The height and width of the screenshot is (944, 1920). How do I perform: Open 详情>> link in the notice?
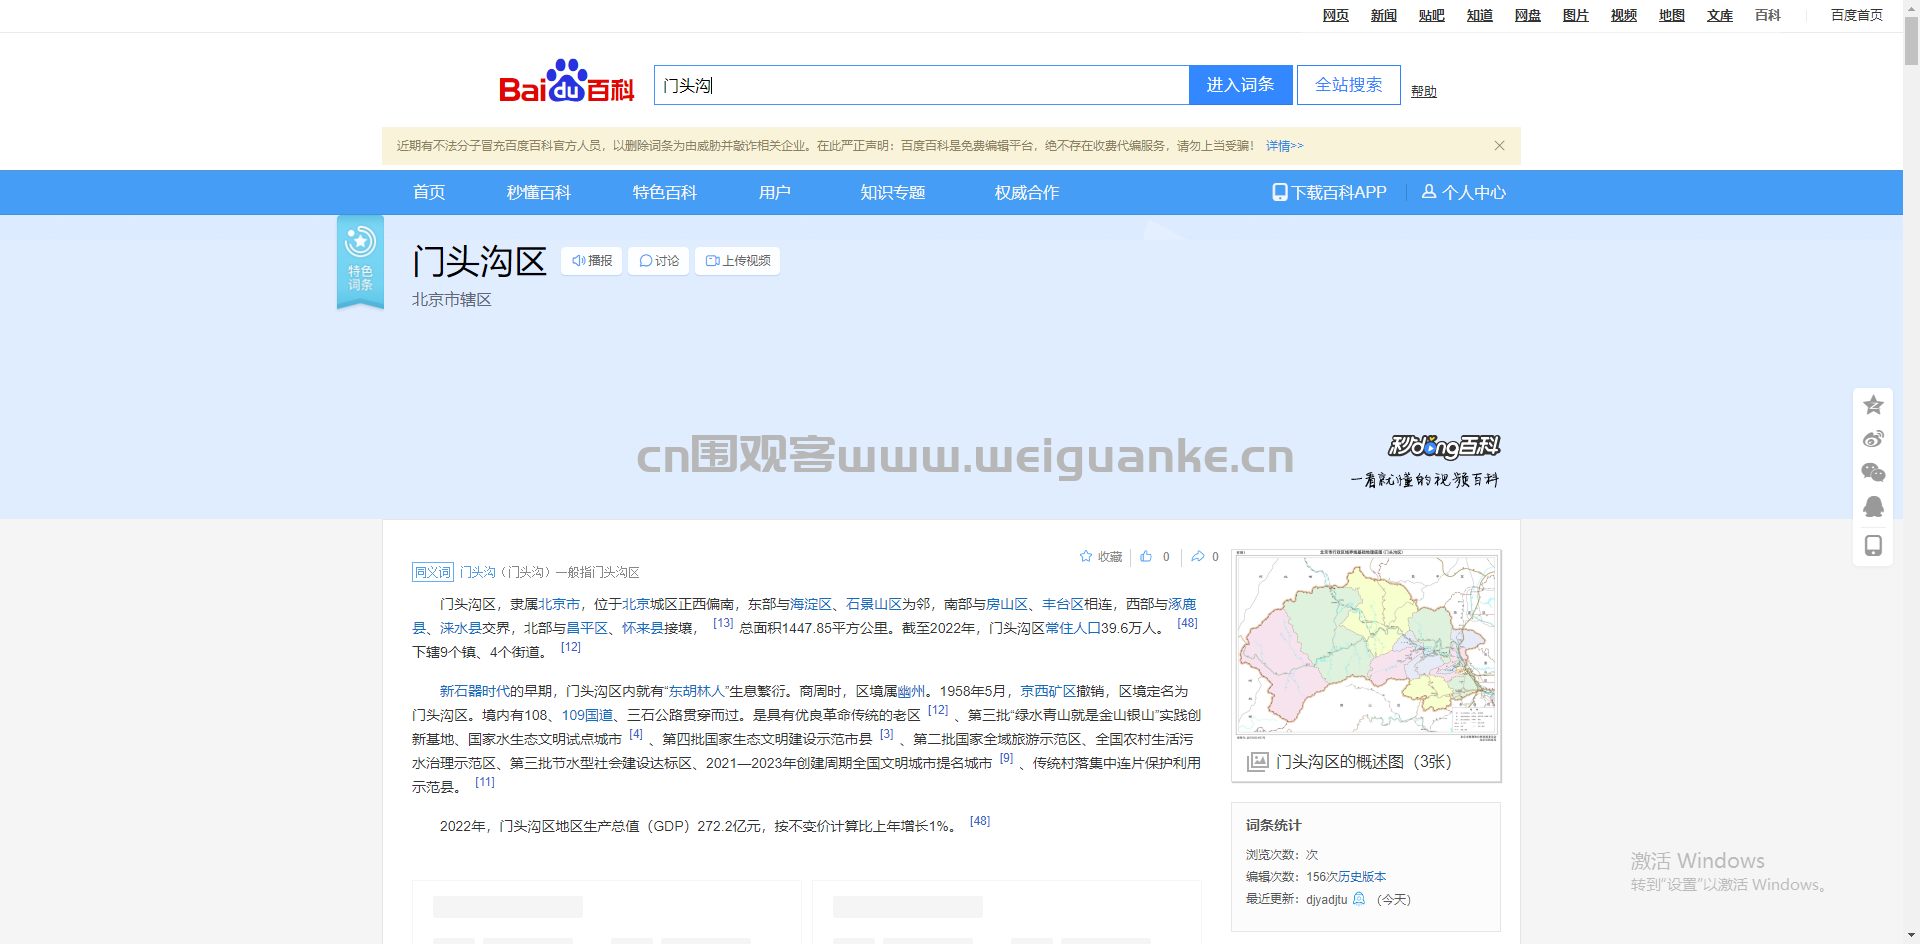click(x=1284, y=146)
